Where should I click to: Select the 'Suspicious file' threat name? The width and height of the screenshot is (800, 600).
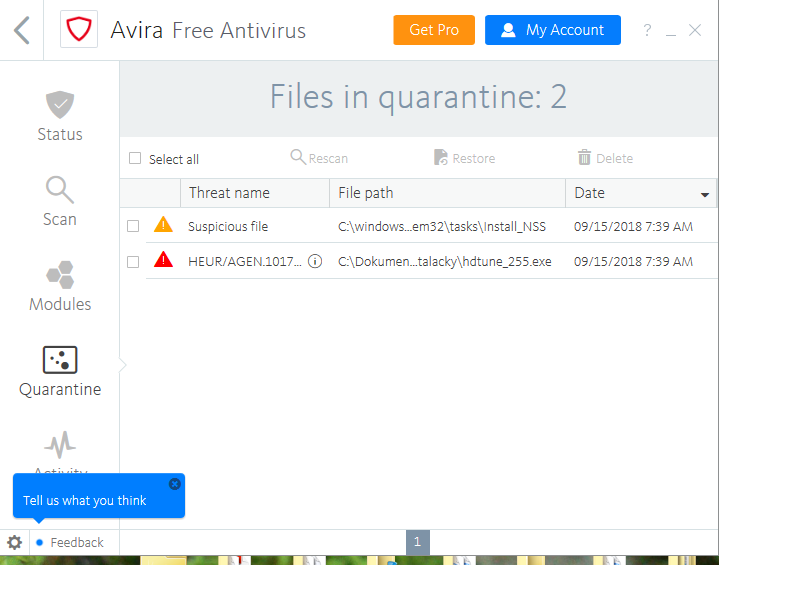[x=228, y=227]
